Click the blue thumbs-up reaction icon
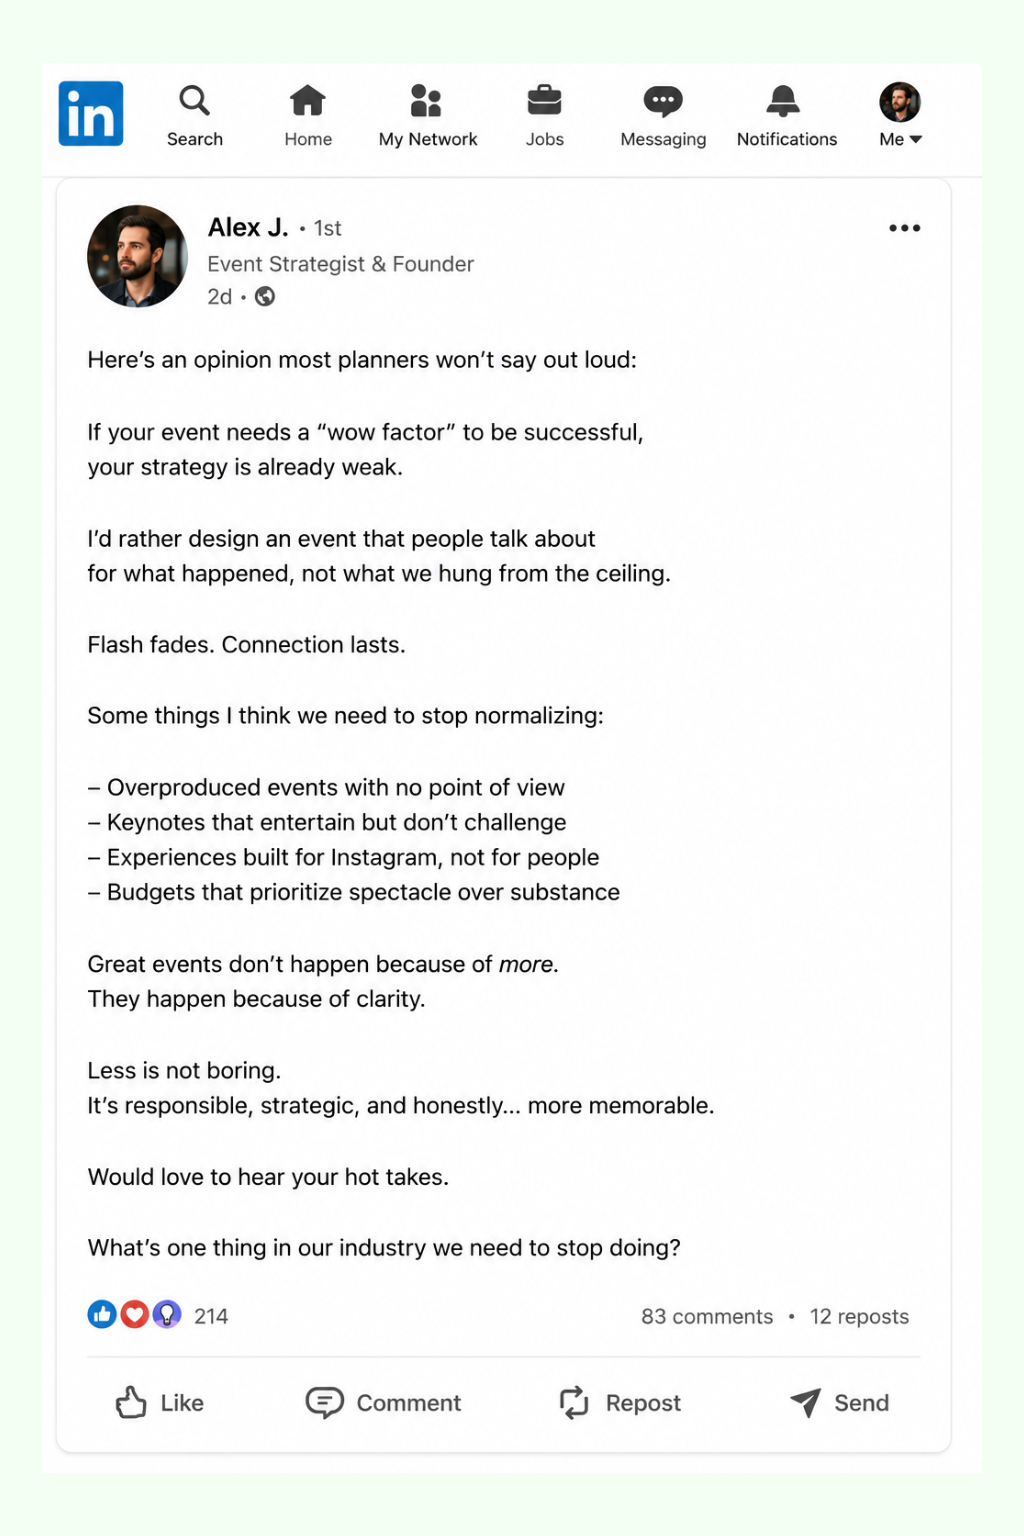Image resolution: width=1024 pixels, height=1536 pixels. [x=102, y=1314]
